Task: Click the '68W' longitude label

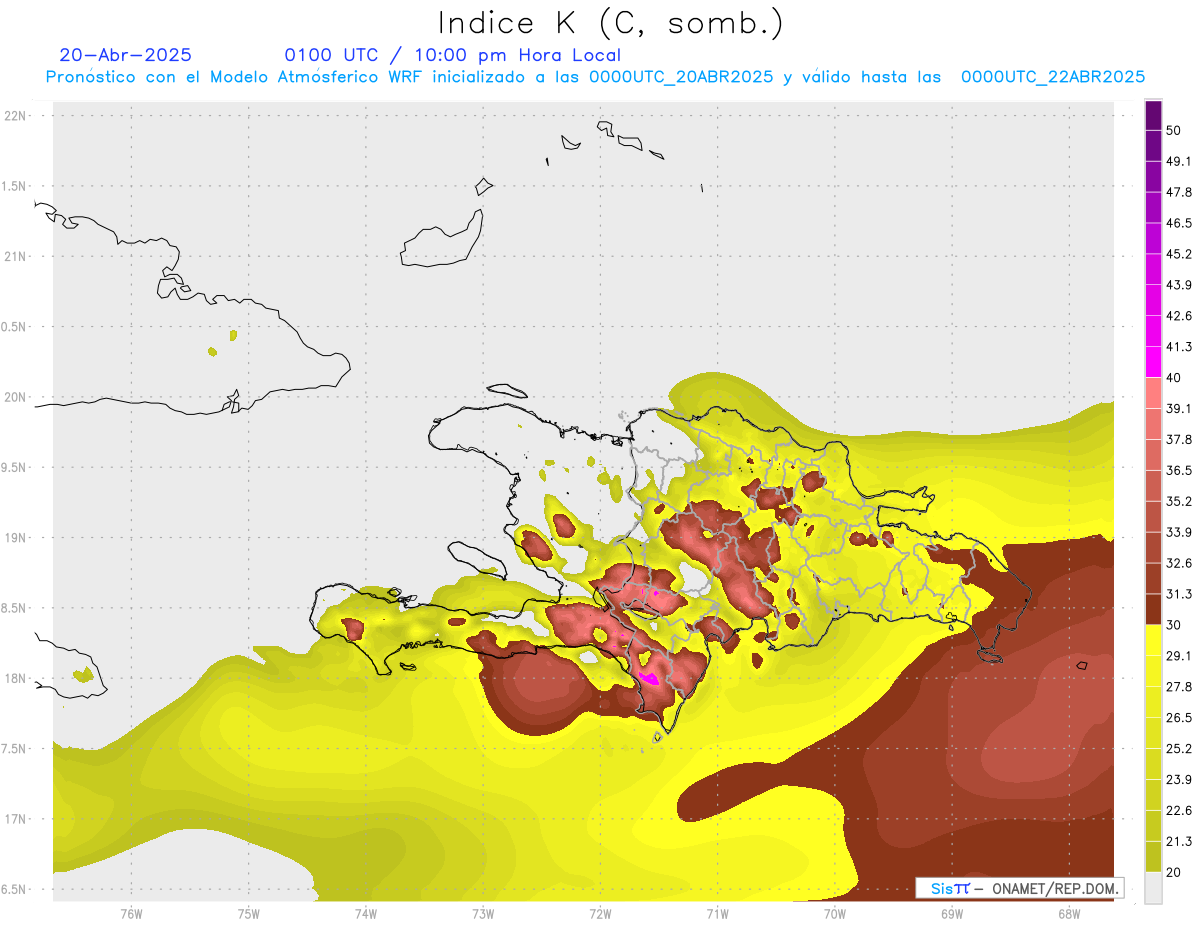Action: point(1069,914)
